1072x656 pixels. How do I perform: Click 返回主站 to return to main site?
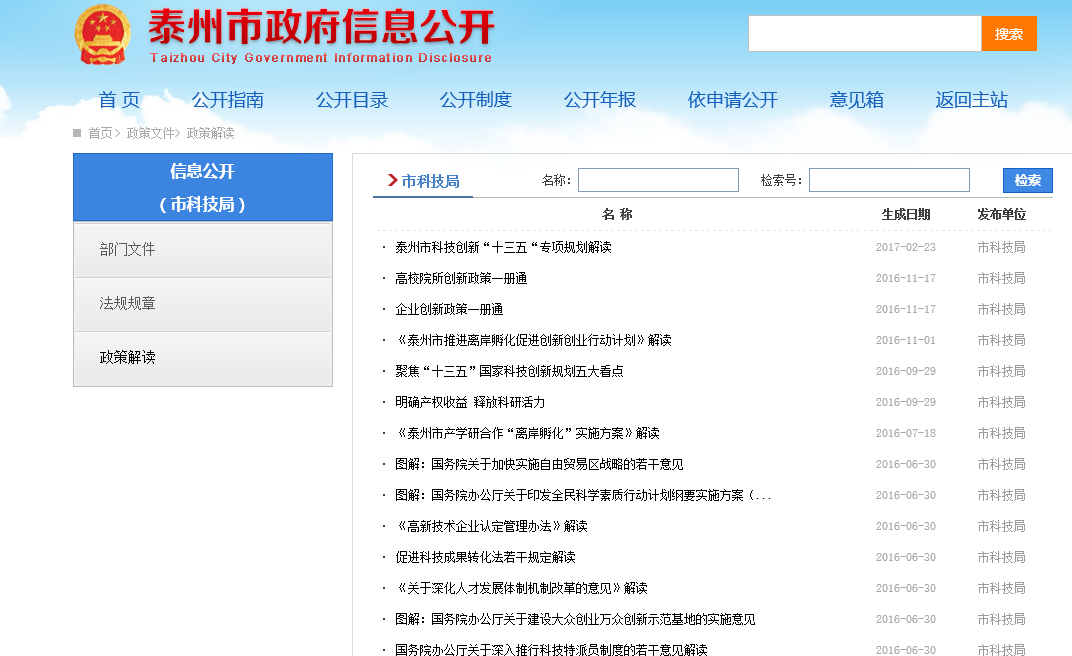(972, 100)
